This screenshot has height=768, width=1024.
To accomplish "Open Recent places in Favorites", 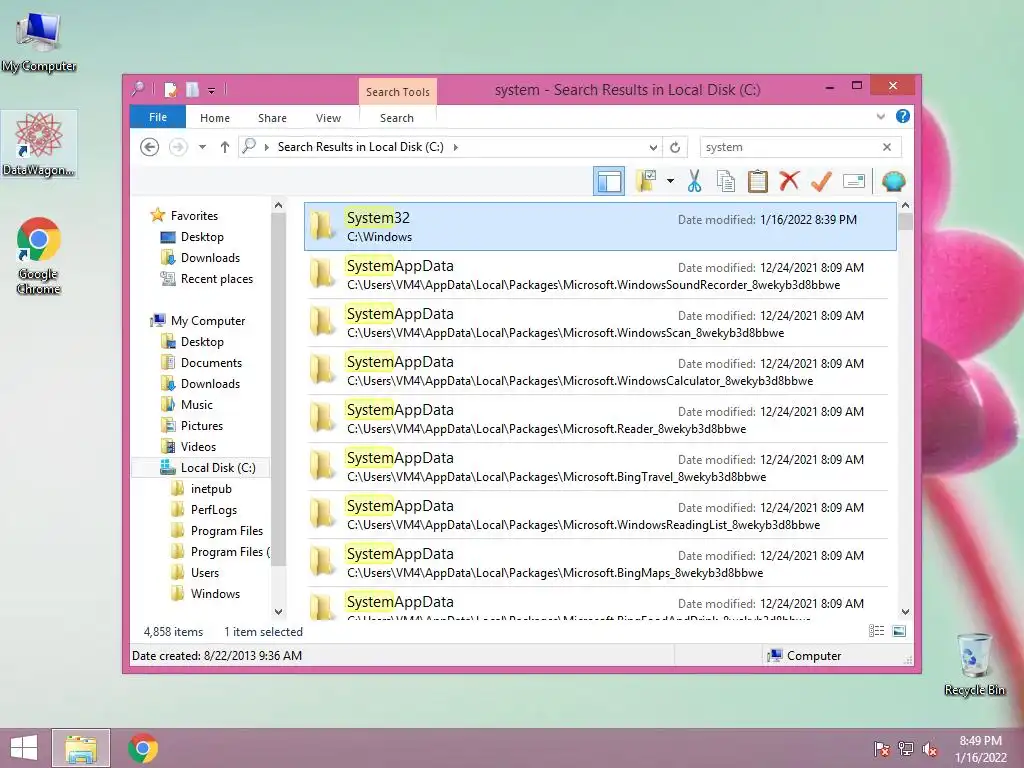I will coord(217,279).
